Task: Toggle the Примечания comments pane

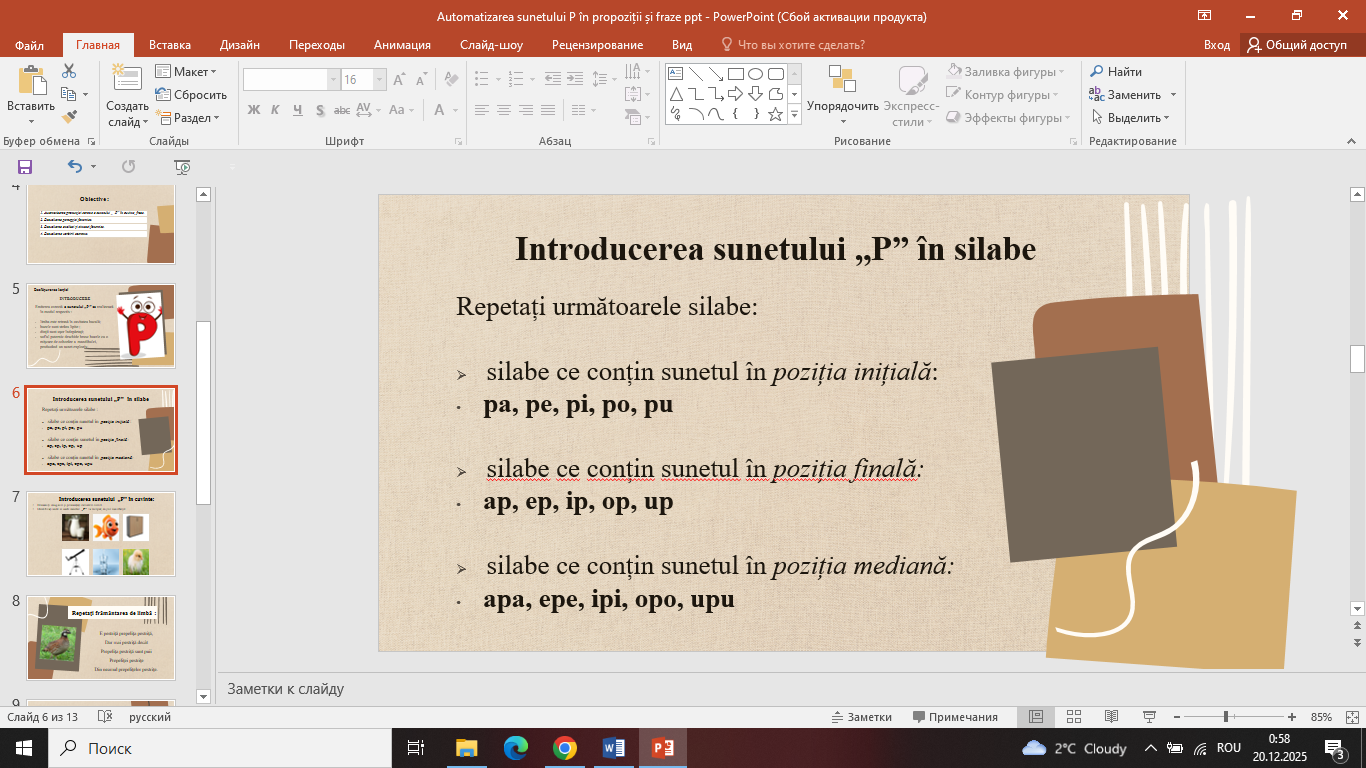Action: [x=956, y=717]
